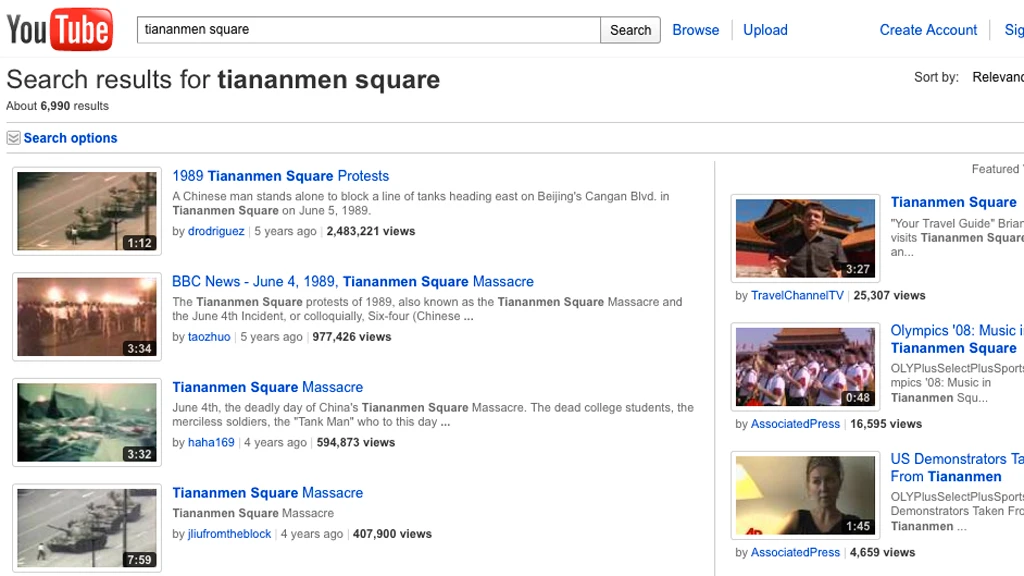Go to the Upload page
Screen dimensions: 1024x576
pos(765,30)
